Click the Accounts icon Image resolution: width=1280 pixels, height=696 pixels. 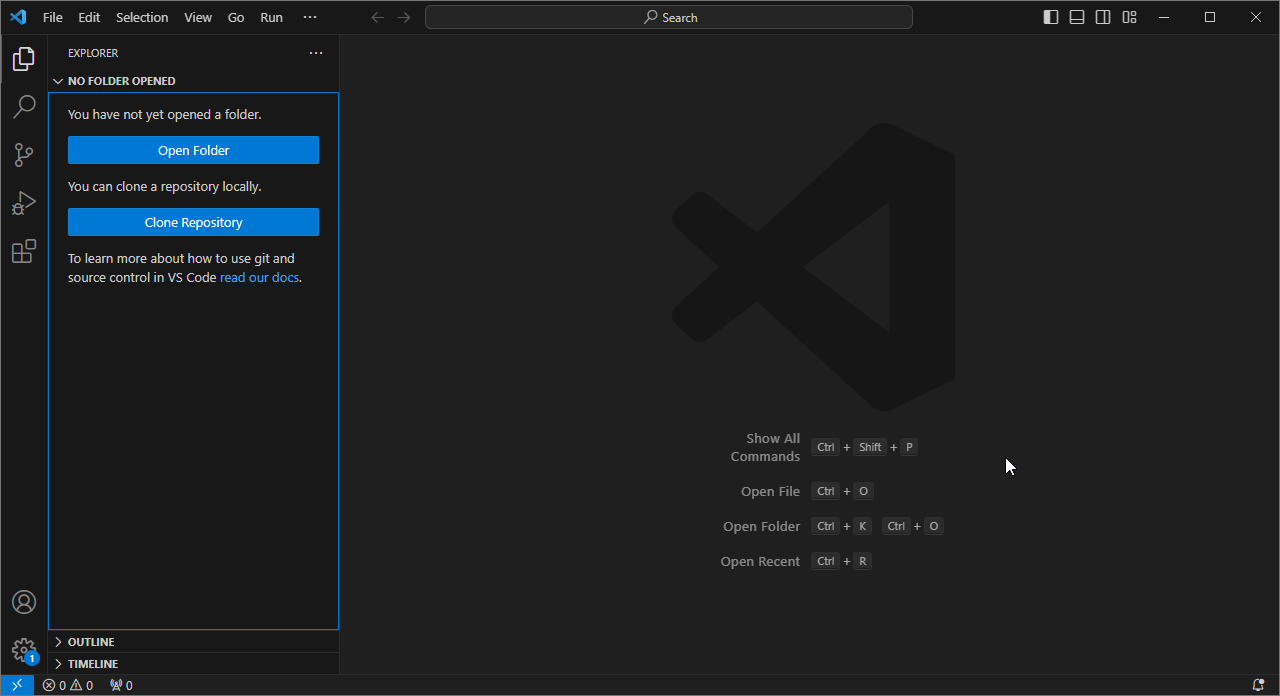pos(24,602)
